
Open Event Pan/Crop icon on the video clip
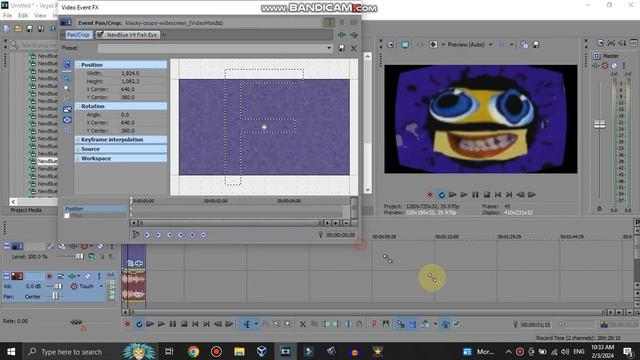click(x=130, y=263)
